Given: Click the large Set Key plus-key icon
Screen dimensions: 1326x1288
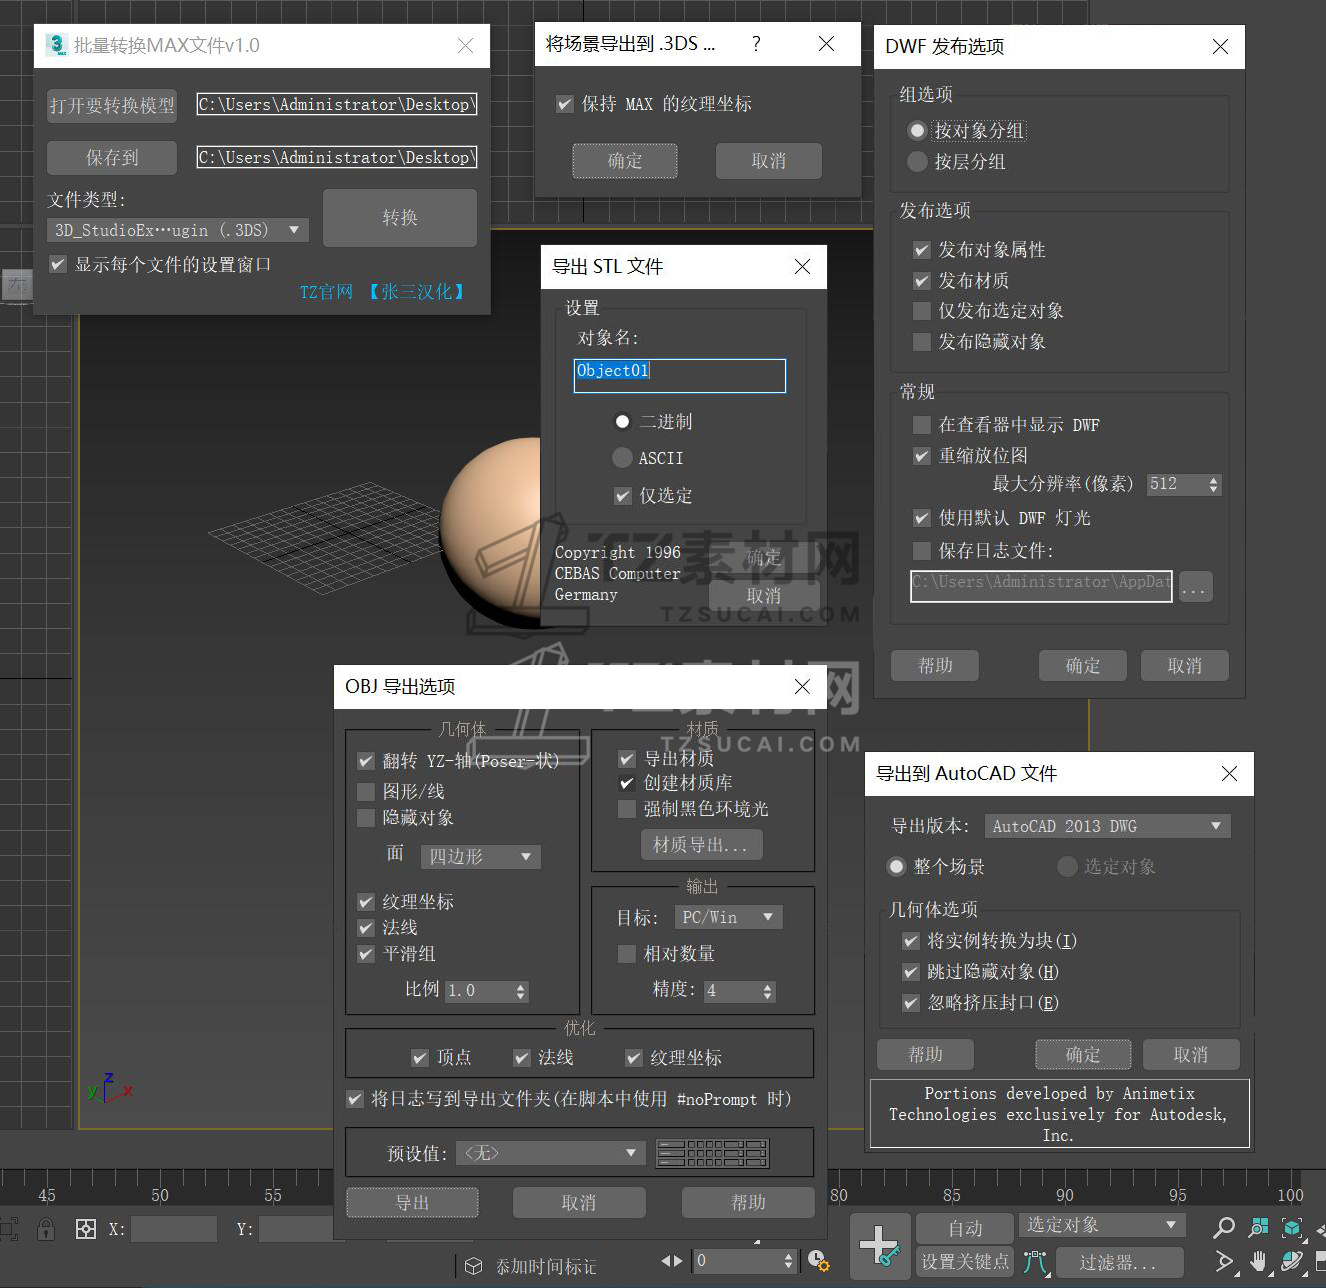Looking at the screenshot, I should coord(880,1246).
